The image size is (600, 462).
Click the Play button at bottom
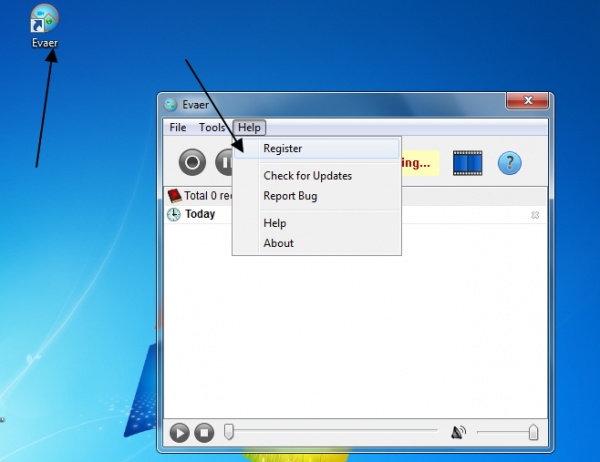pyautogui.click(x=179, y=433)
